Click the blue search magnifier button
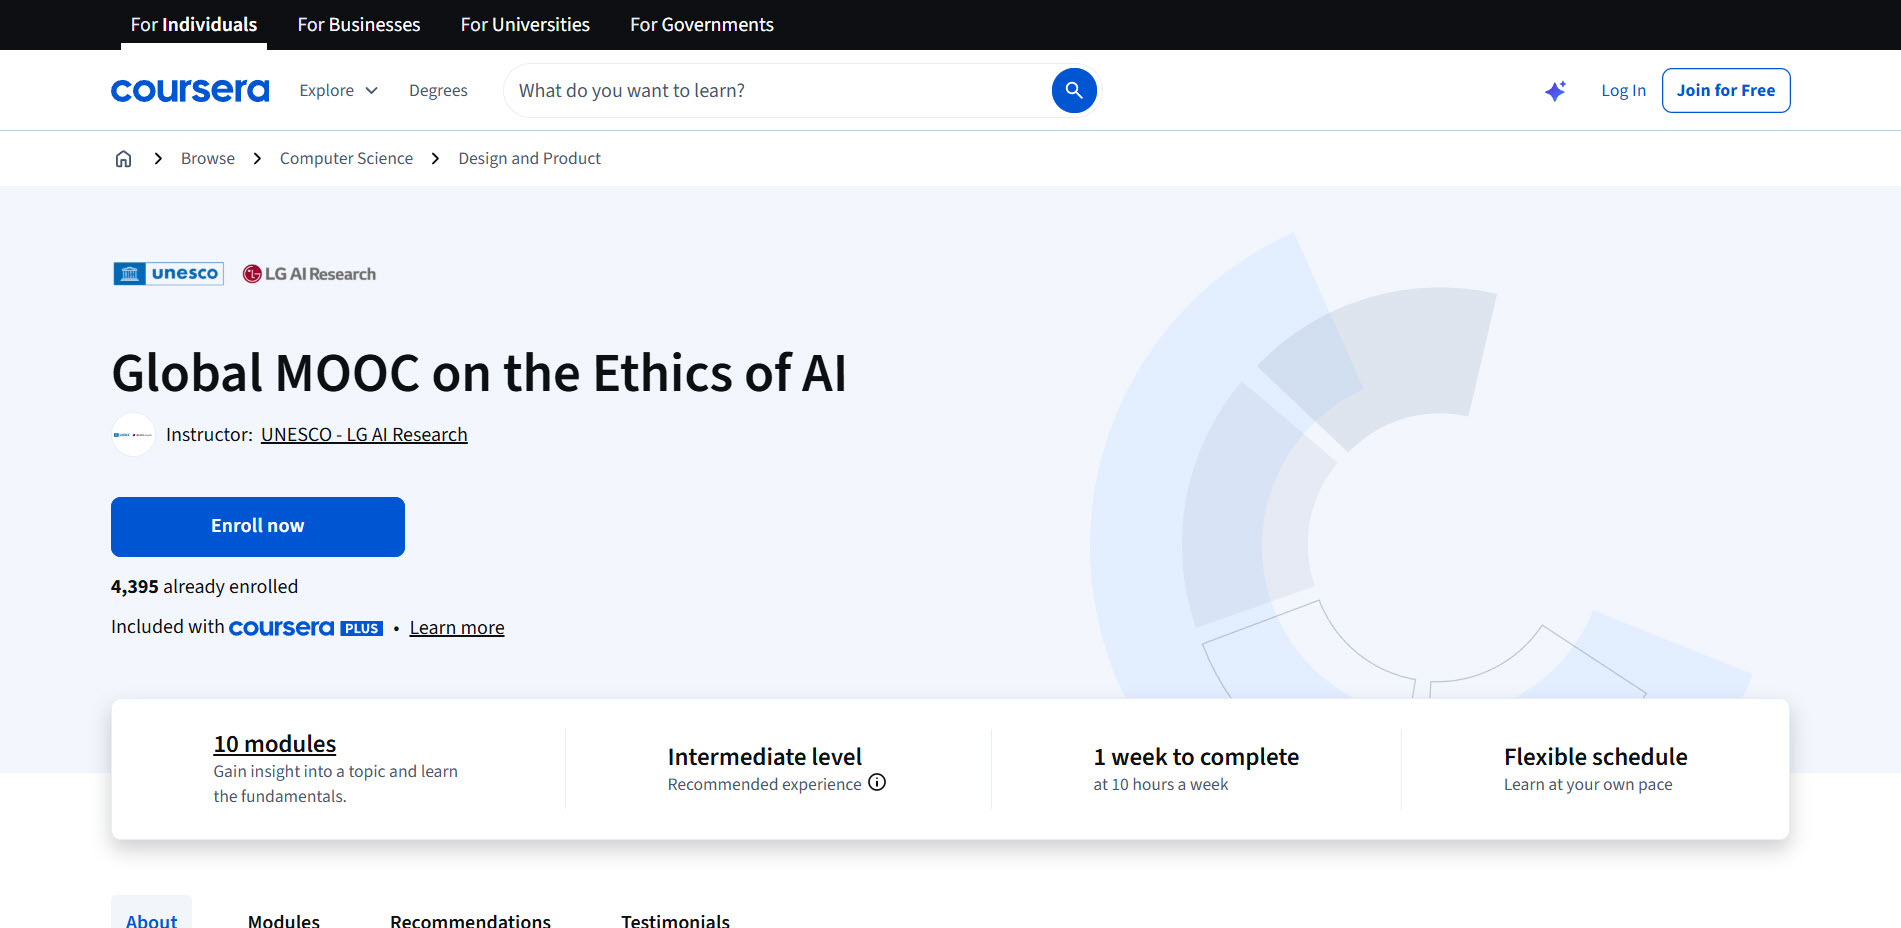 [x=1074, y=91]
